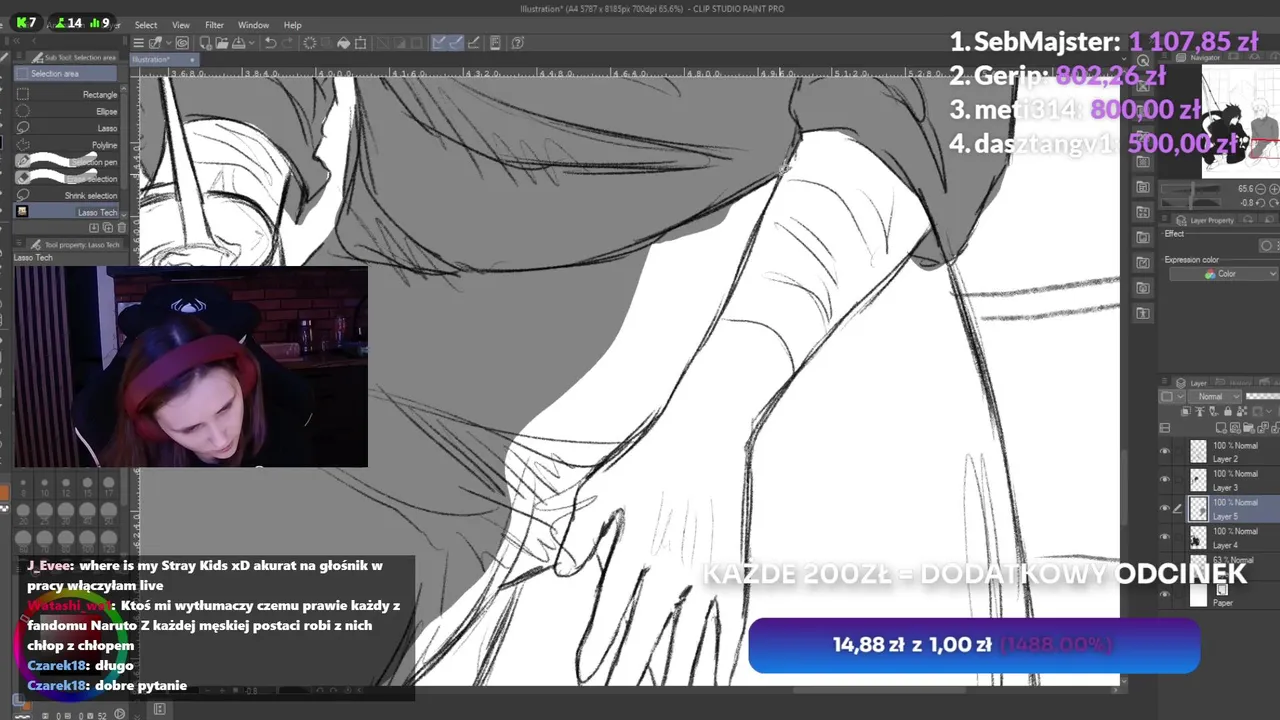Click the magnifier icon atop right dock
This screenshot has height=720, width=1280.
point(1143,60)
